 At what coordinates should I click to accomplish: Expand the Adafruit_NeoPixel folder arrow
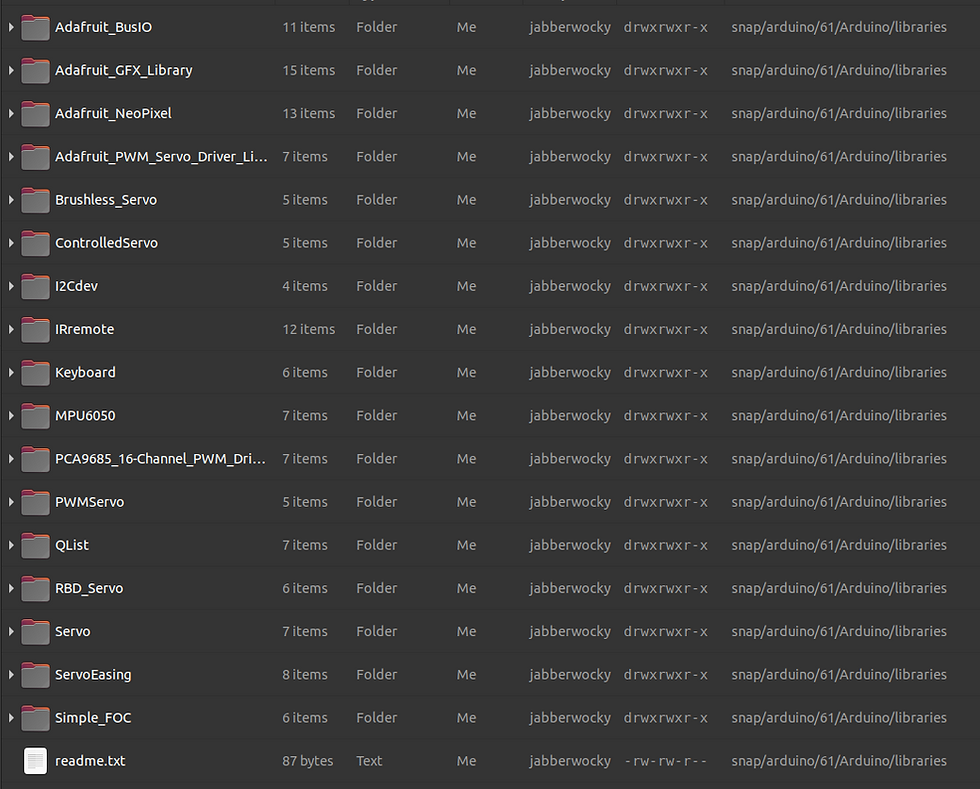click(x=11, y=114)
